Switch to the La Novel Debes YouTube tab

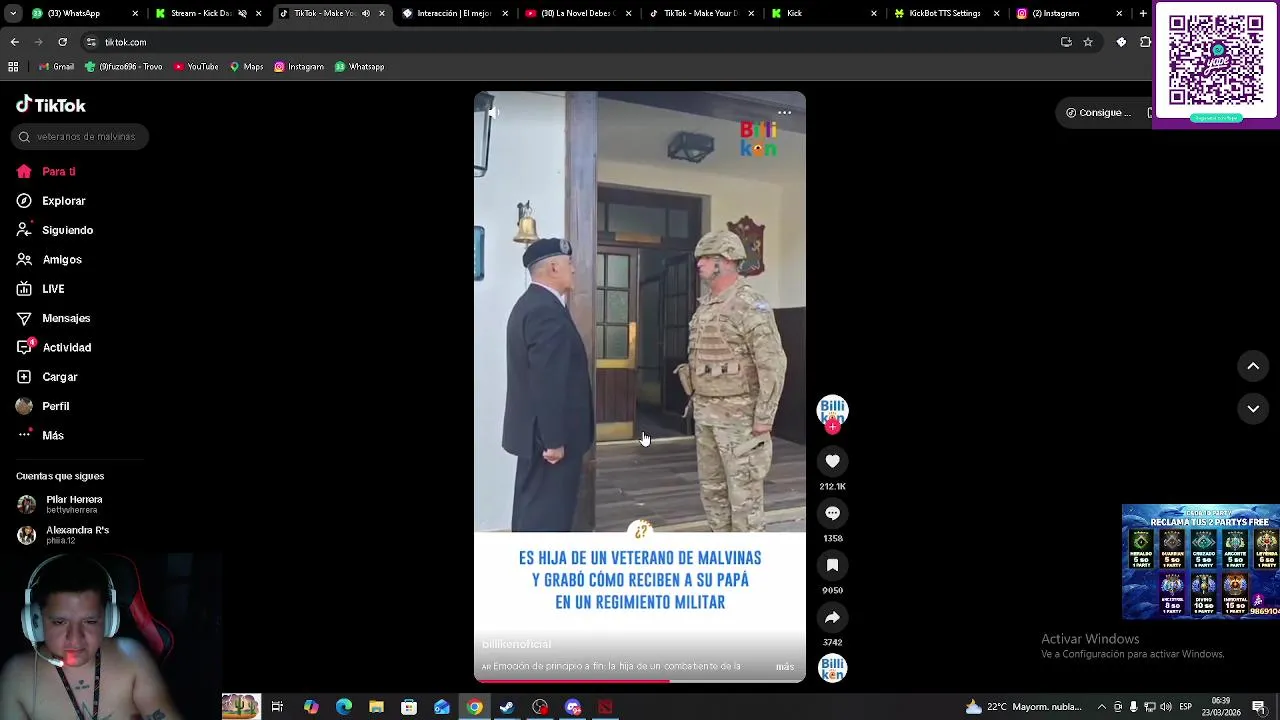pos(578,14)
